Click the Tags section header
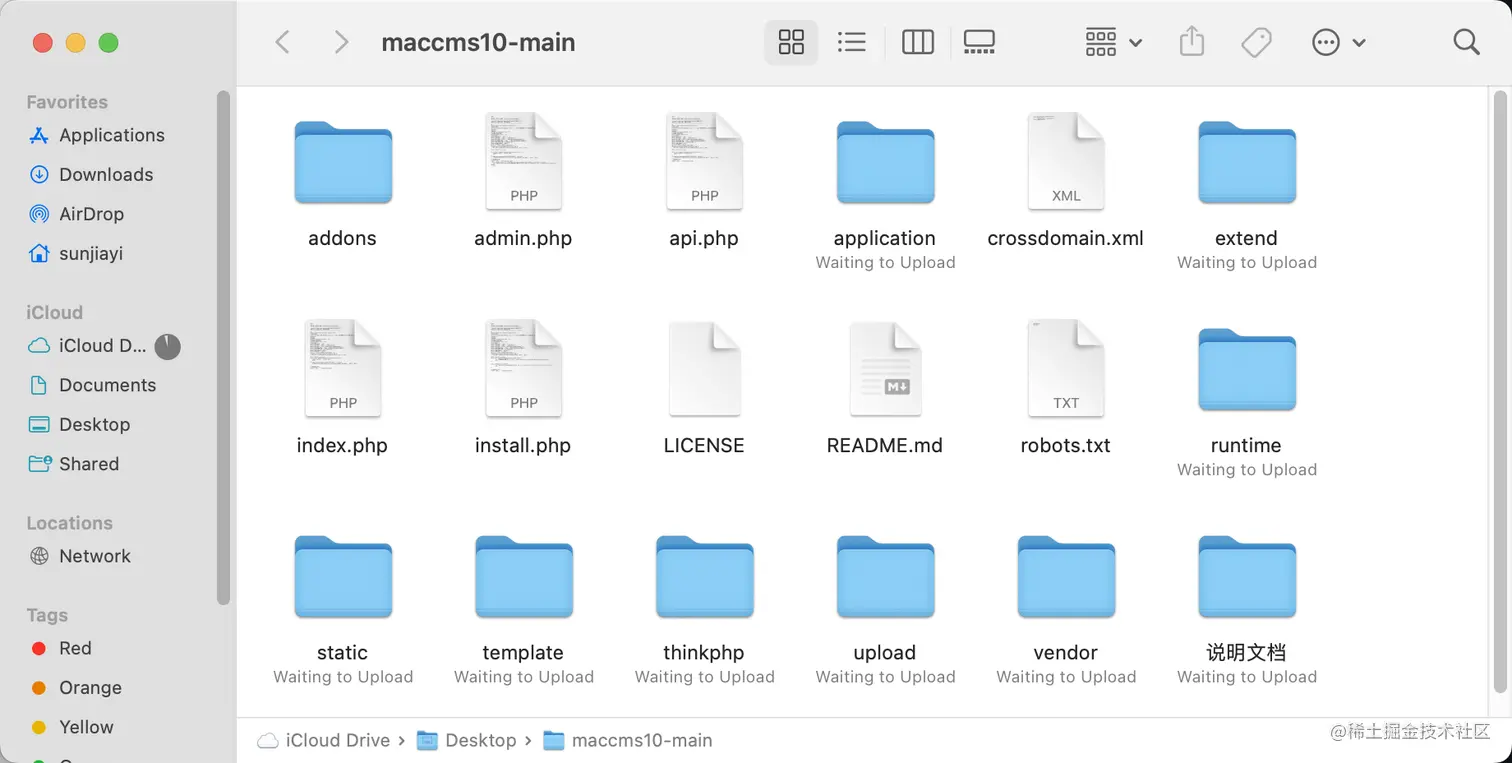This screenshot has height=763, width=1512. (47, 615)
